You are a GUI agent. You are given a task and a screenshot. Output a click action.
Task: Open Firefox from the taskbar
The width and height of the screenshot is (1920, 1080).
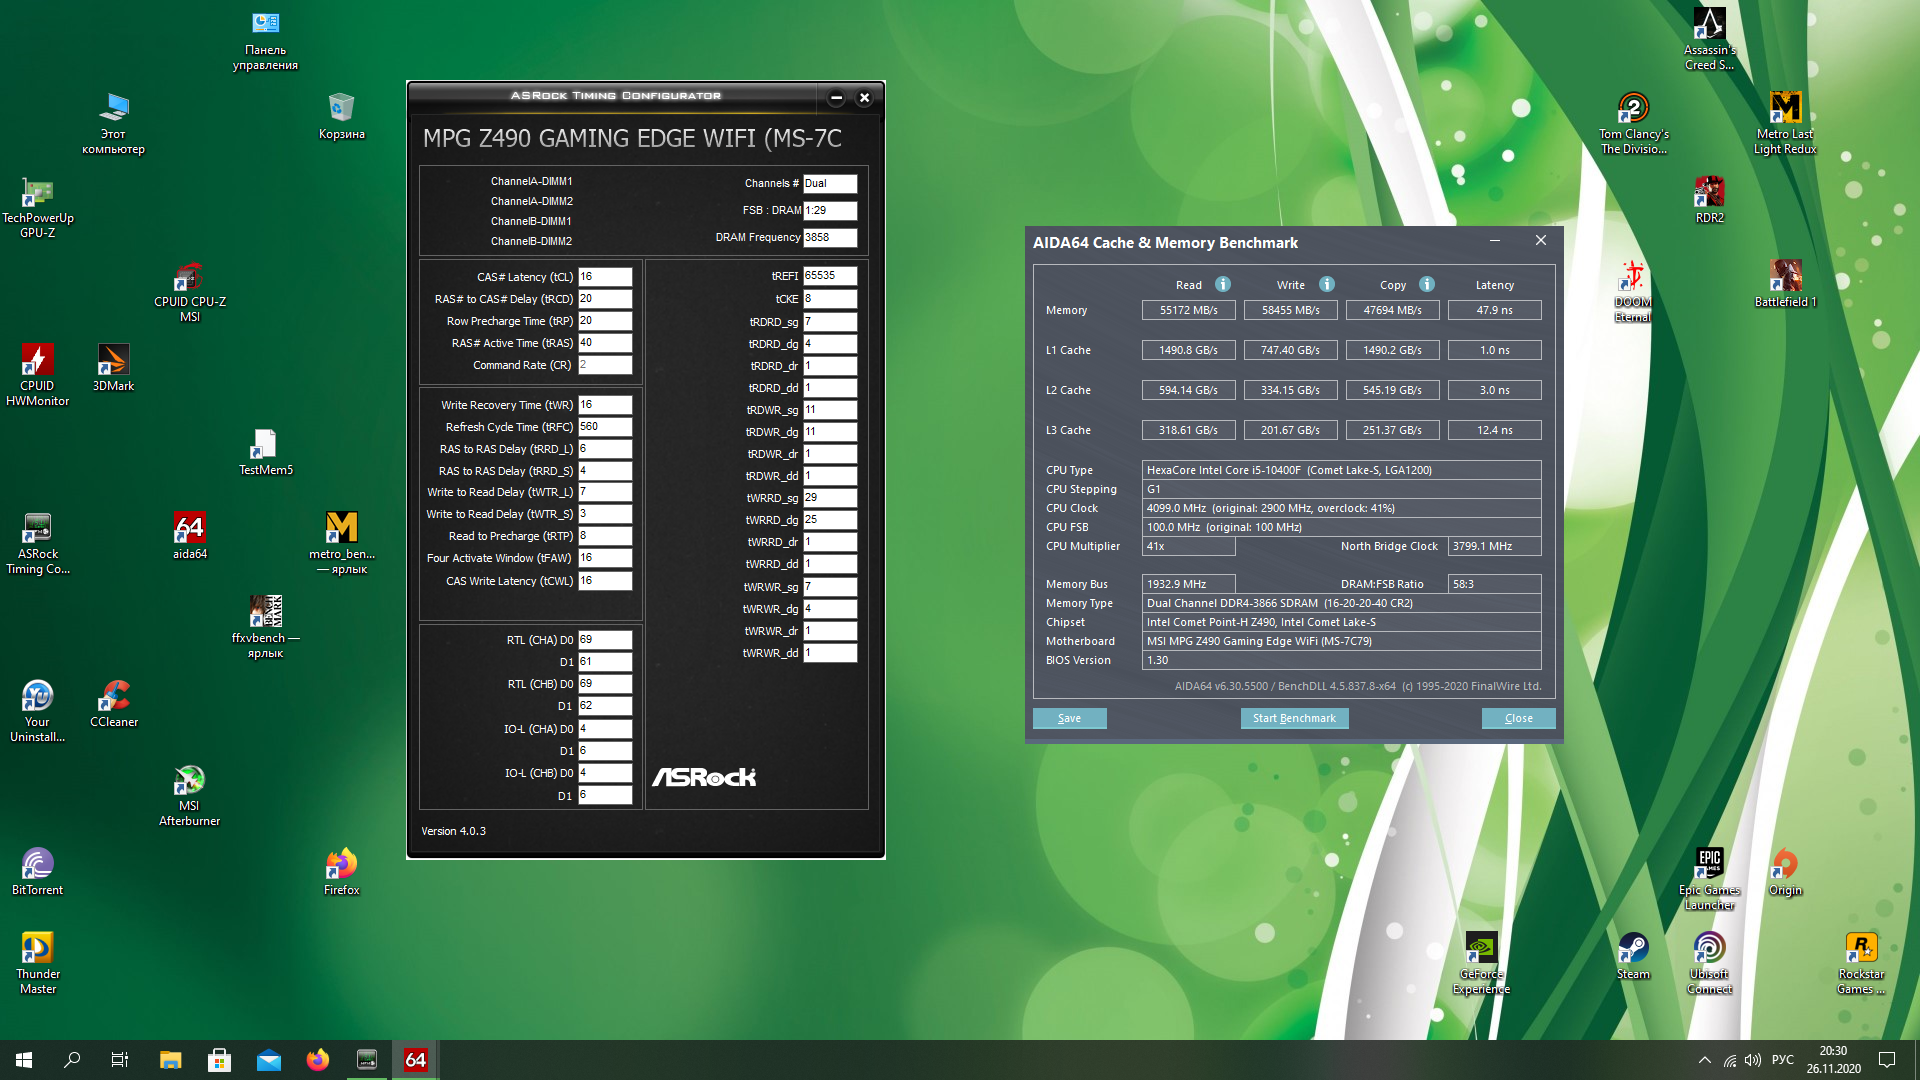point(318,1060)
